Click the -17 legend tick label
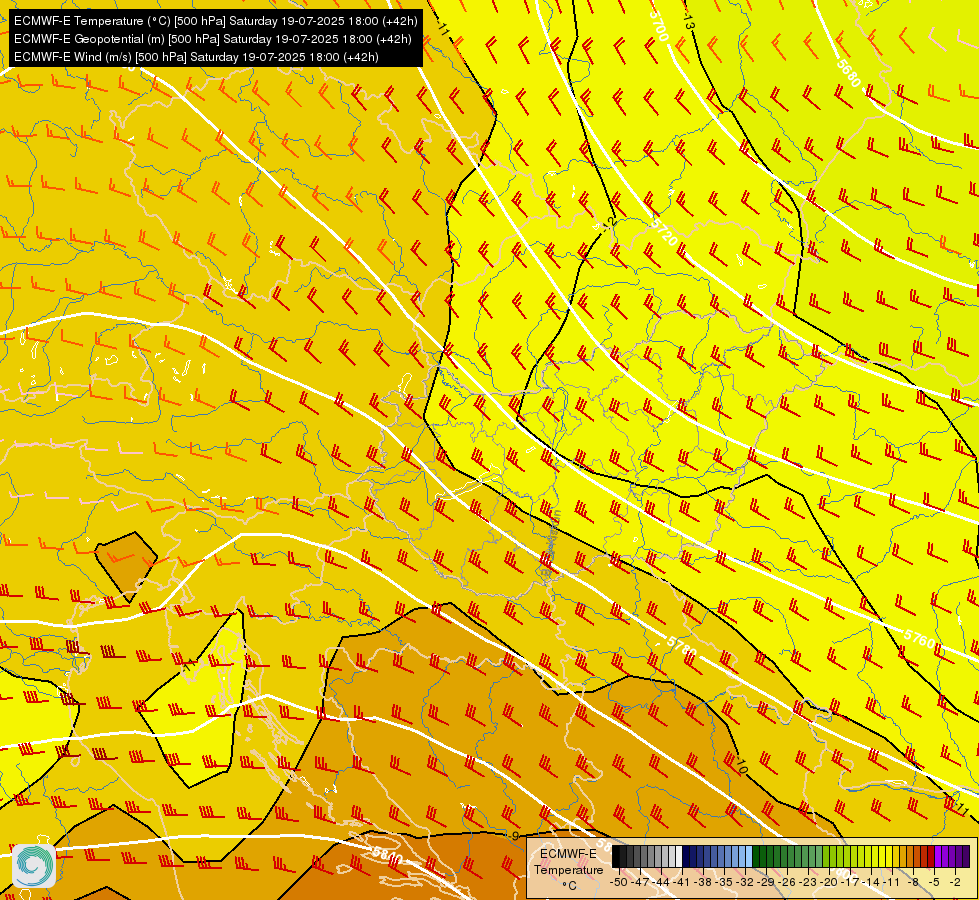 850,882
